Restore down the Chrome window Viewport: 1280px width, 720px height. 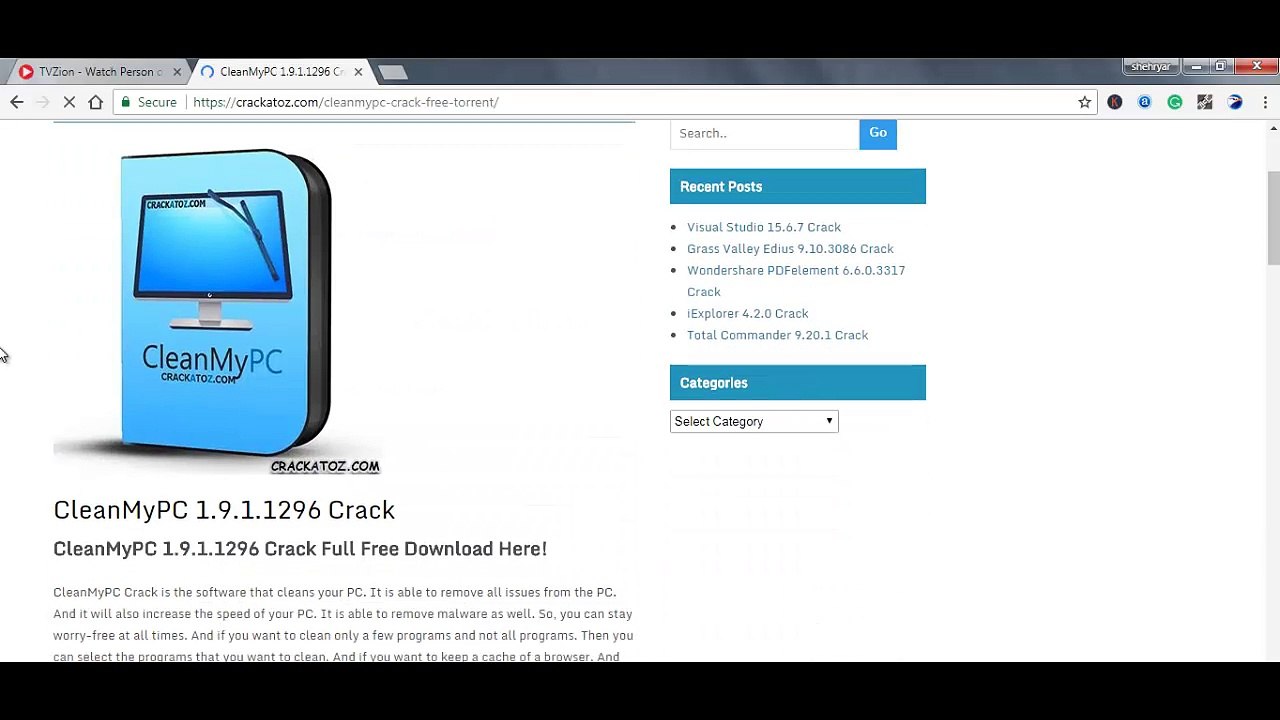(x=1220, y=67)
